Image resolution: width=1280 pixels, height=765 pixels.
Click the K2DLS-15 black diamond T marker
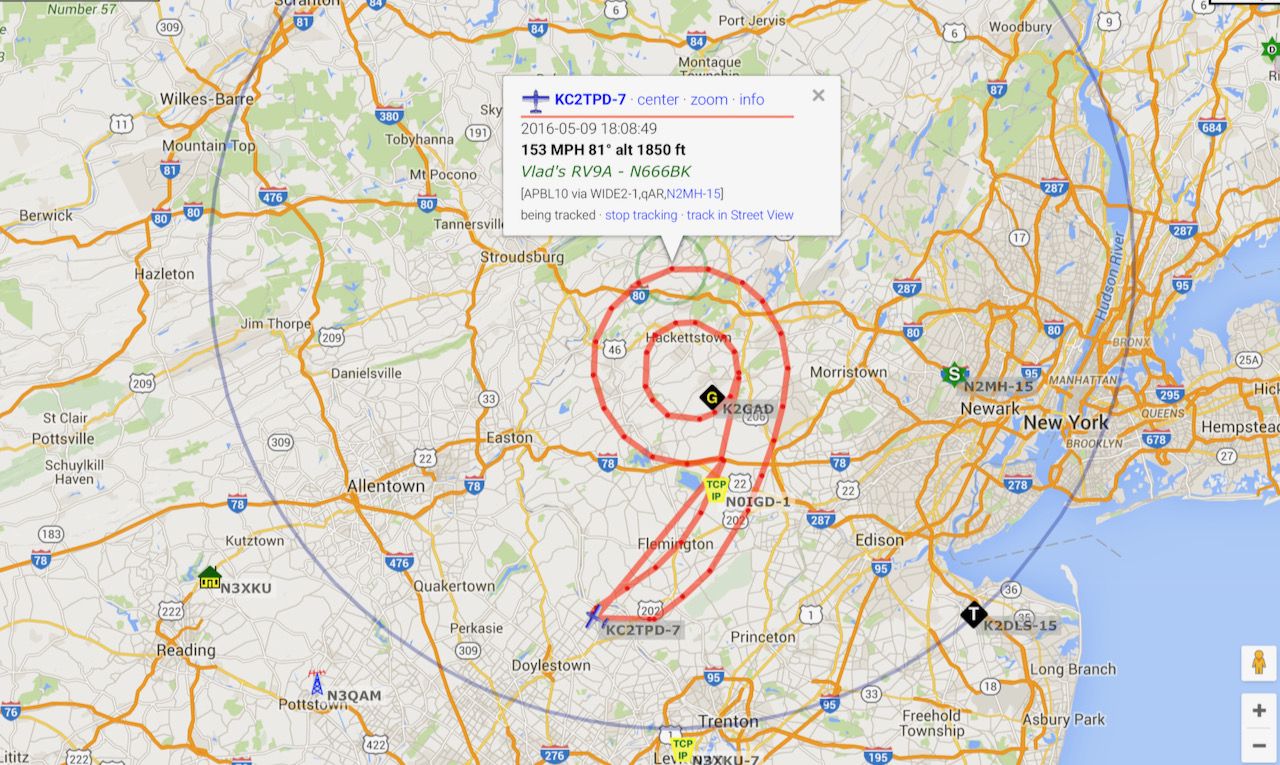tap(974, 614)
